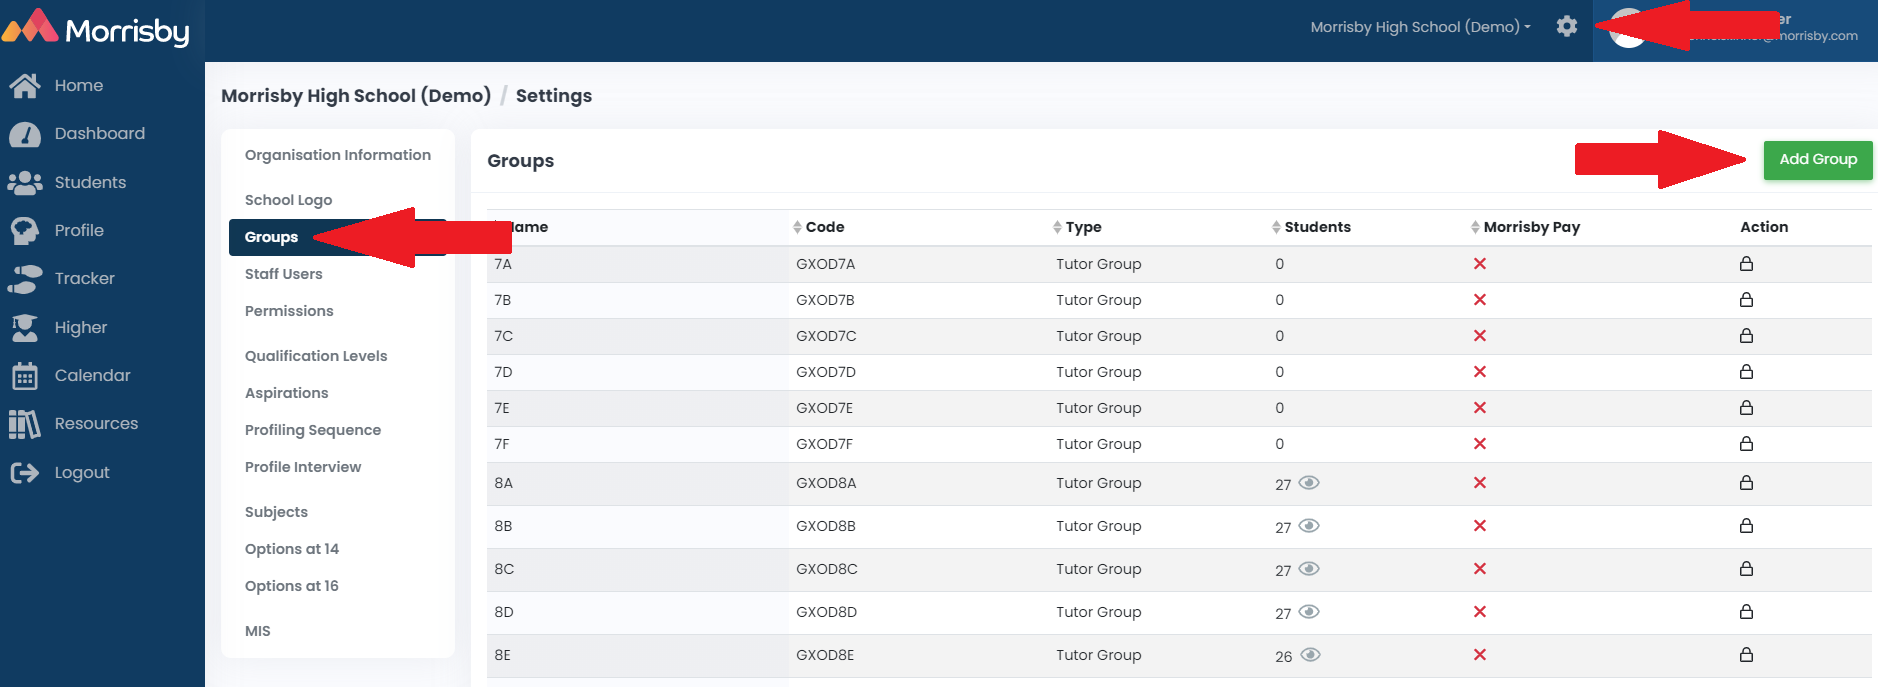Click the lock icon for group 7E
1878x690 pixels.
click(1746, 408)
